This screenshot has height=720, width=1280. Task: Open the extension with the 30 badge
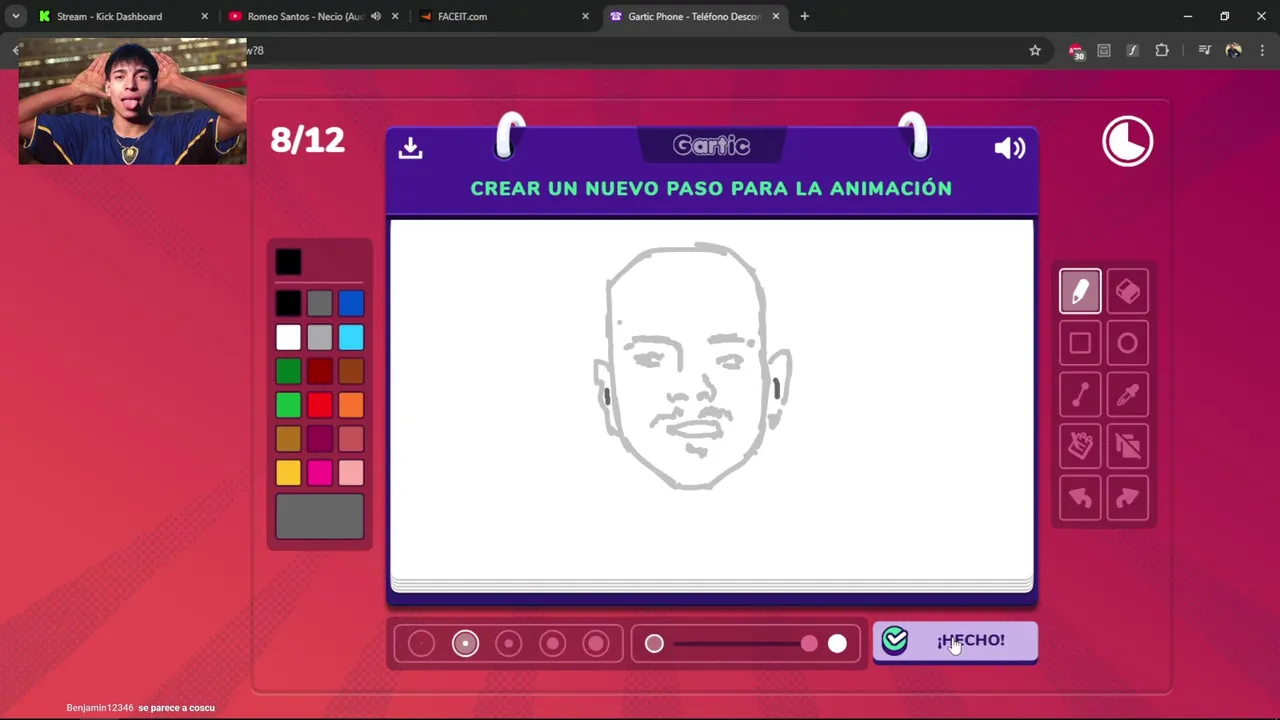click(x=1076, y=51)
